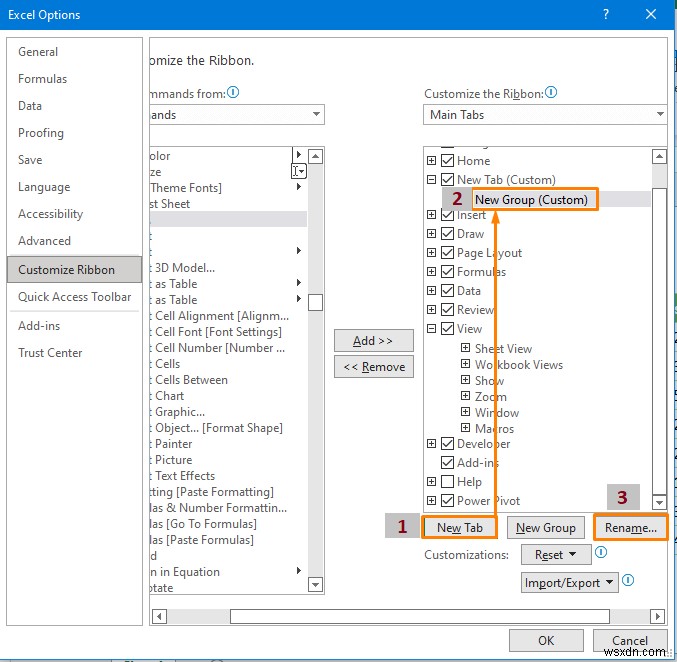Click down arrow of commands list scrollbar
677x662 pixels.
pyautogui.click(x=316, y=585)
